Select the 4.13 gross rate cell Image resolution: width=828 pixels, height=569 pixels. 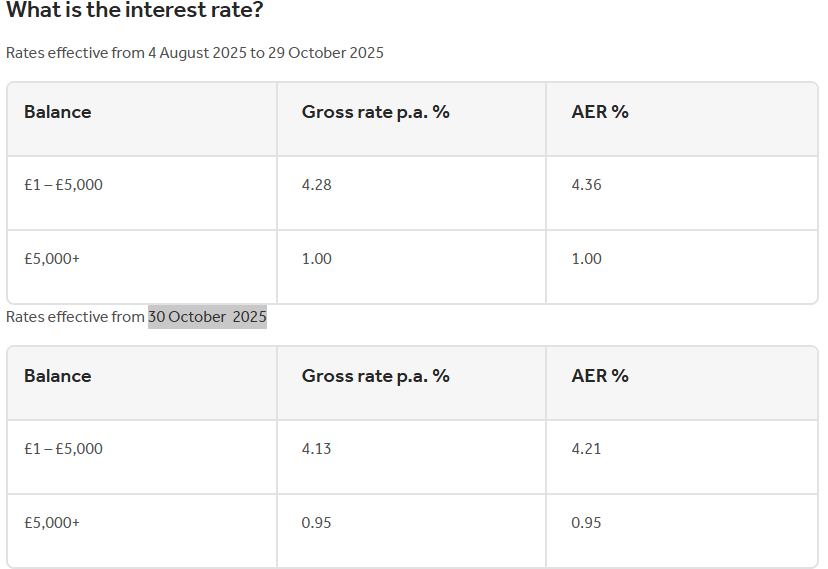411,457
